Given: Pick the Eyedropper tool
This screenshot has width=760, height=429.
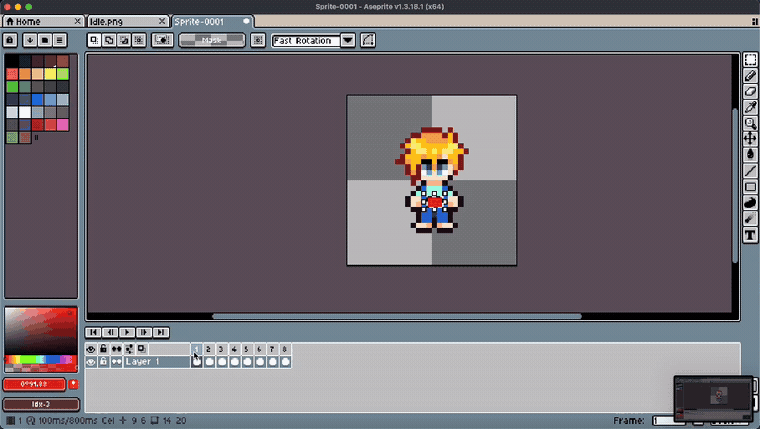Looking at the screenshot, I should tap(750, 108).
